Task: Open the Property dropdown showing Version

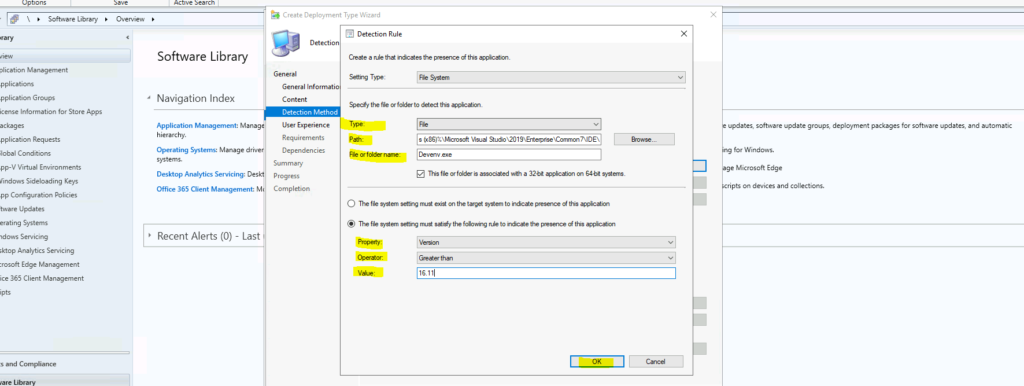Action: [546, 242]
